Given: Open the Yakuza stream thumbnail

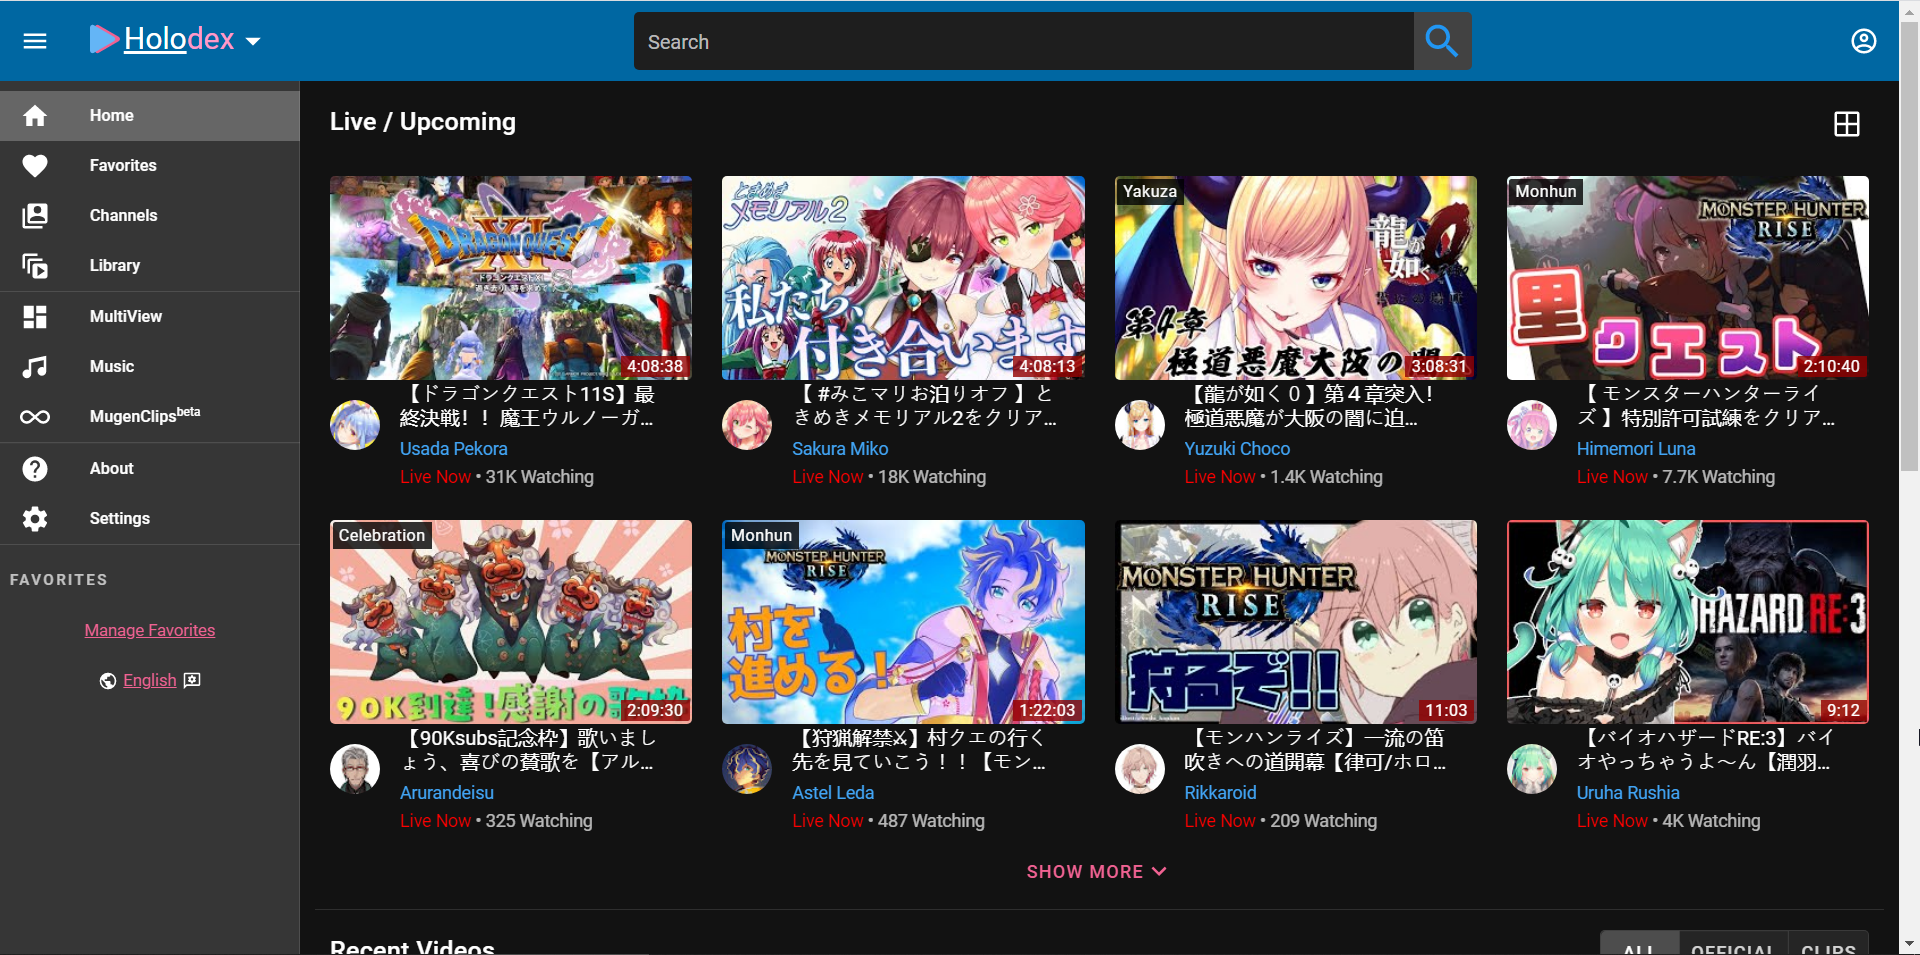Looking at the screenshot, I should click(1296, 278).
